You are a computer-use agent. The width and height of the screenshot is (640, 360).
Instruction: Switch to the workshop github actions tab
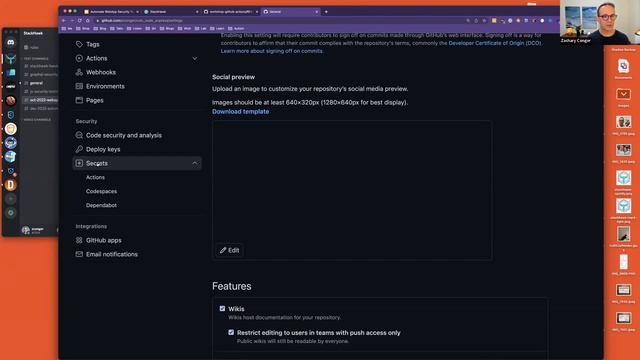coord(231,12)
